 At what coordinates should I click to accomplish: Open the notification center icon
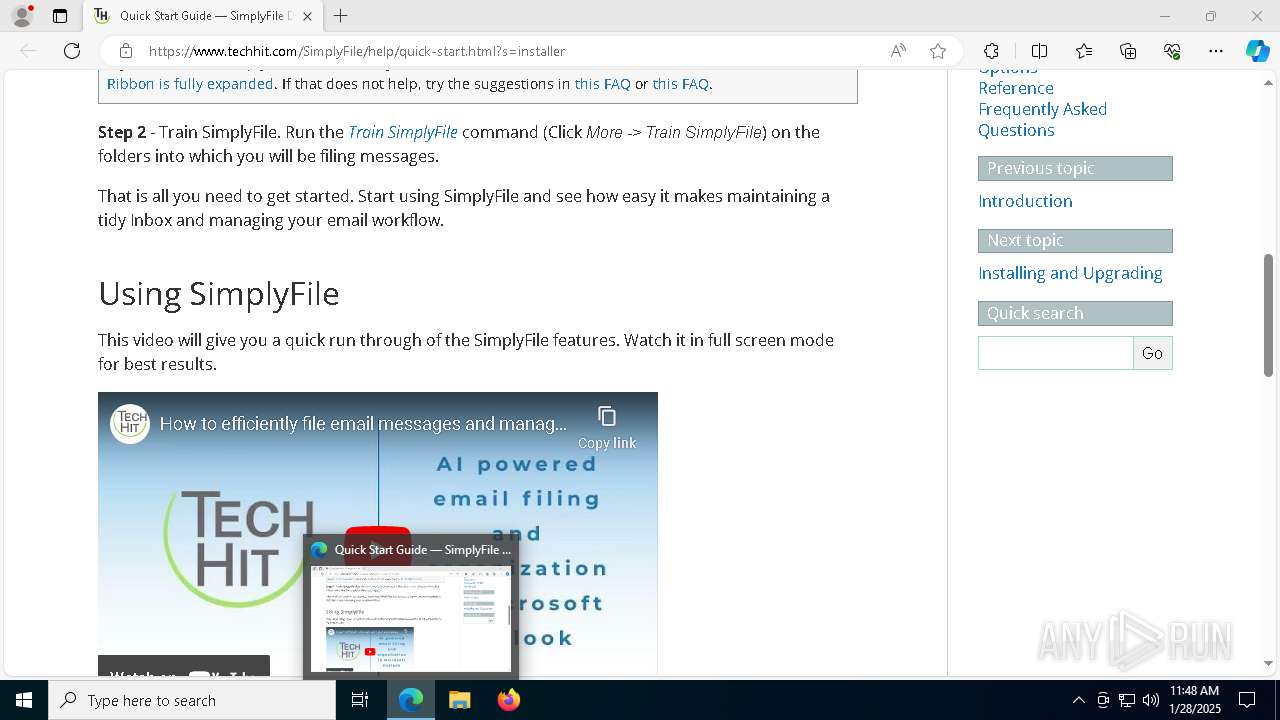[1247, 700]
